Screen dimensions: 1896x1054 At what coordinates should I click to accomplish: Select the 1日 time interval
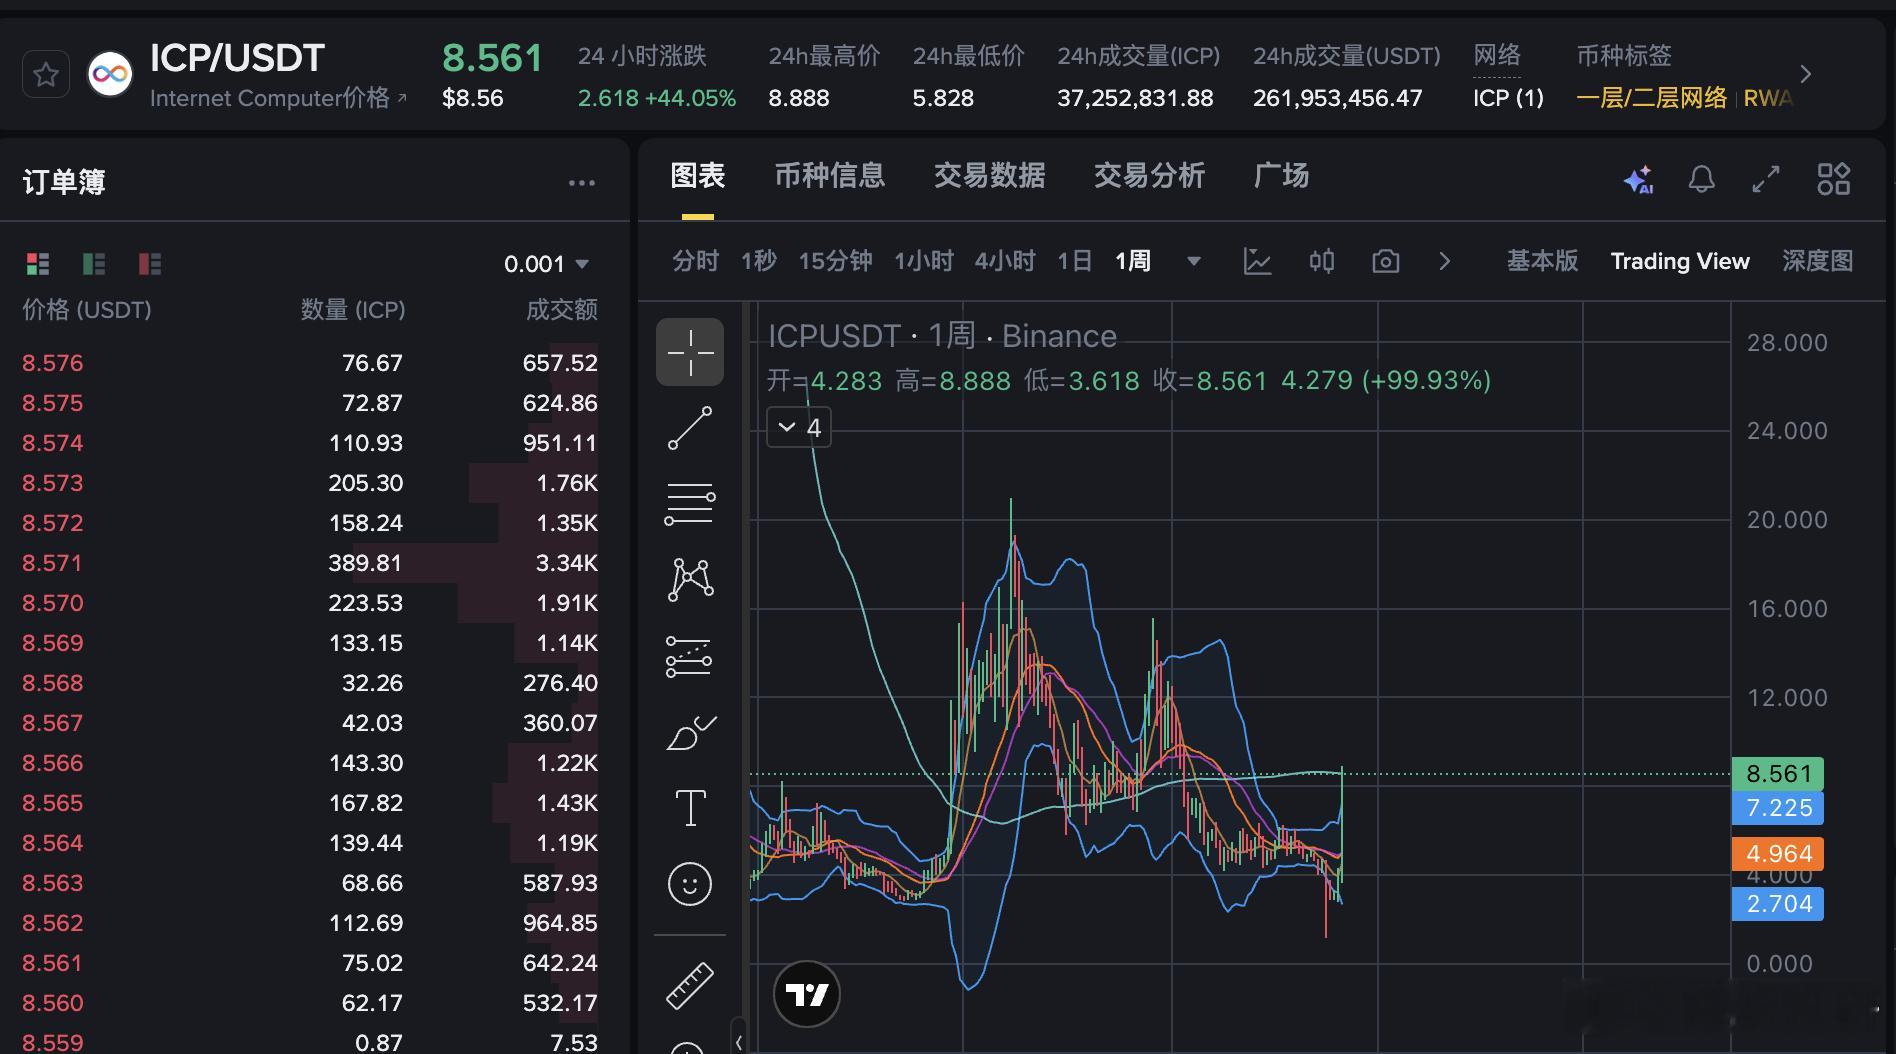1075,261
